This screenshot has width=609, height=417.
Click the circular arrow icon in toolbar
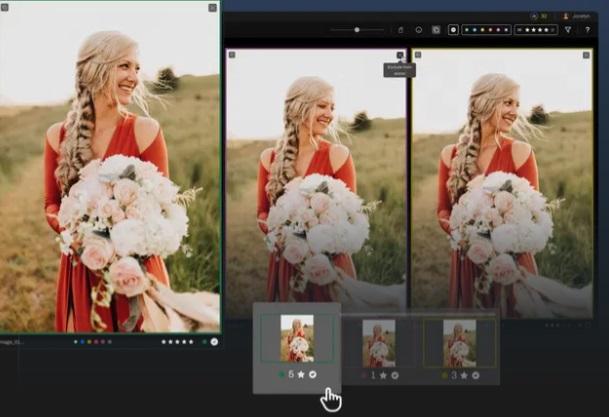pos(418,30)
